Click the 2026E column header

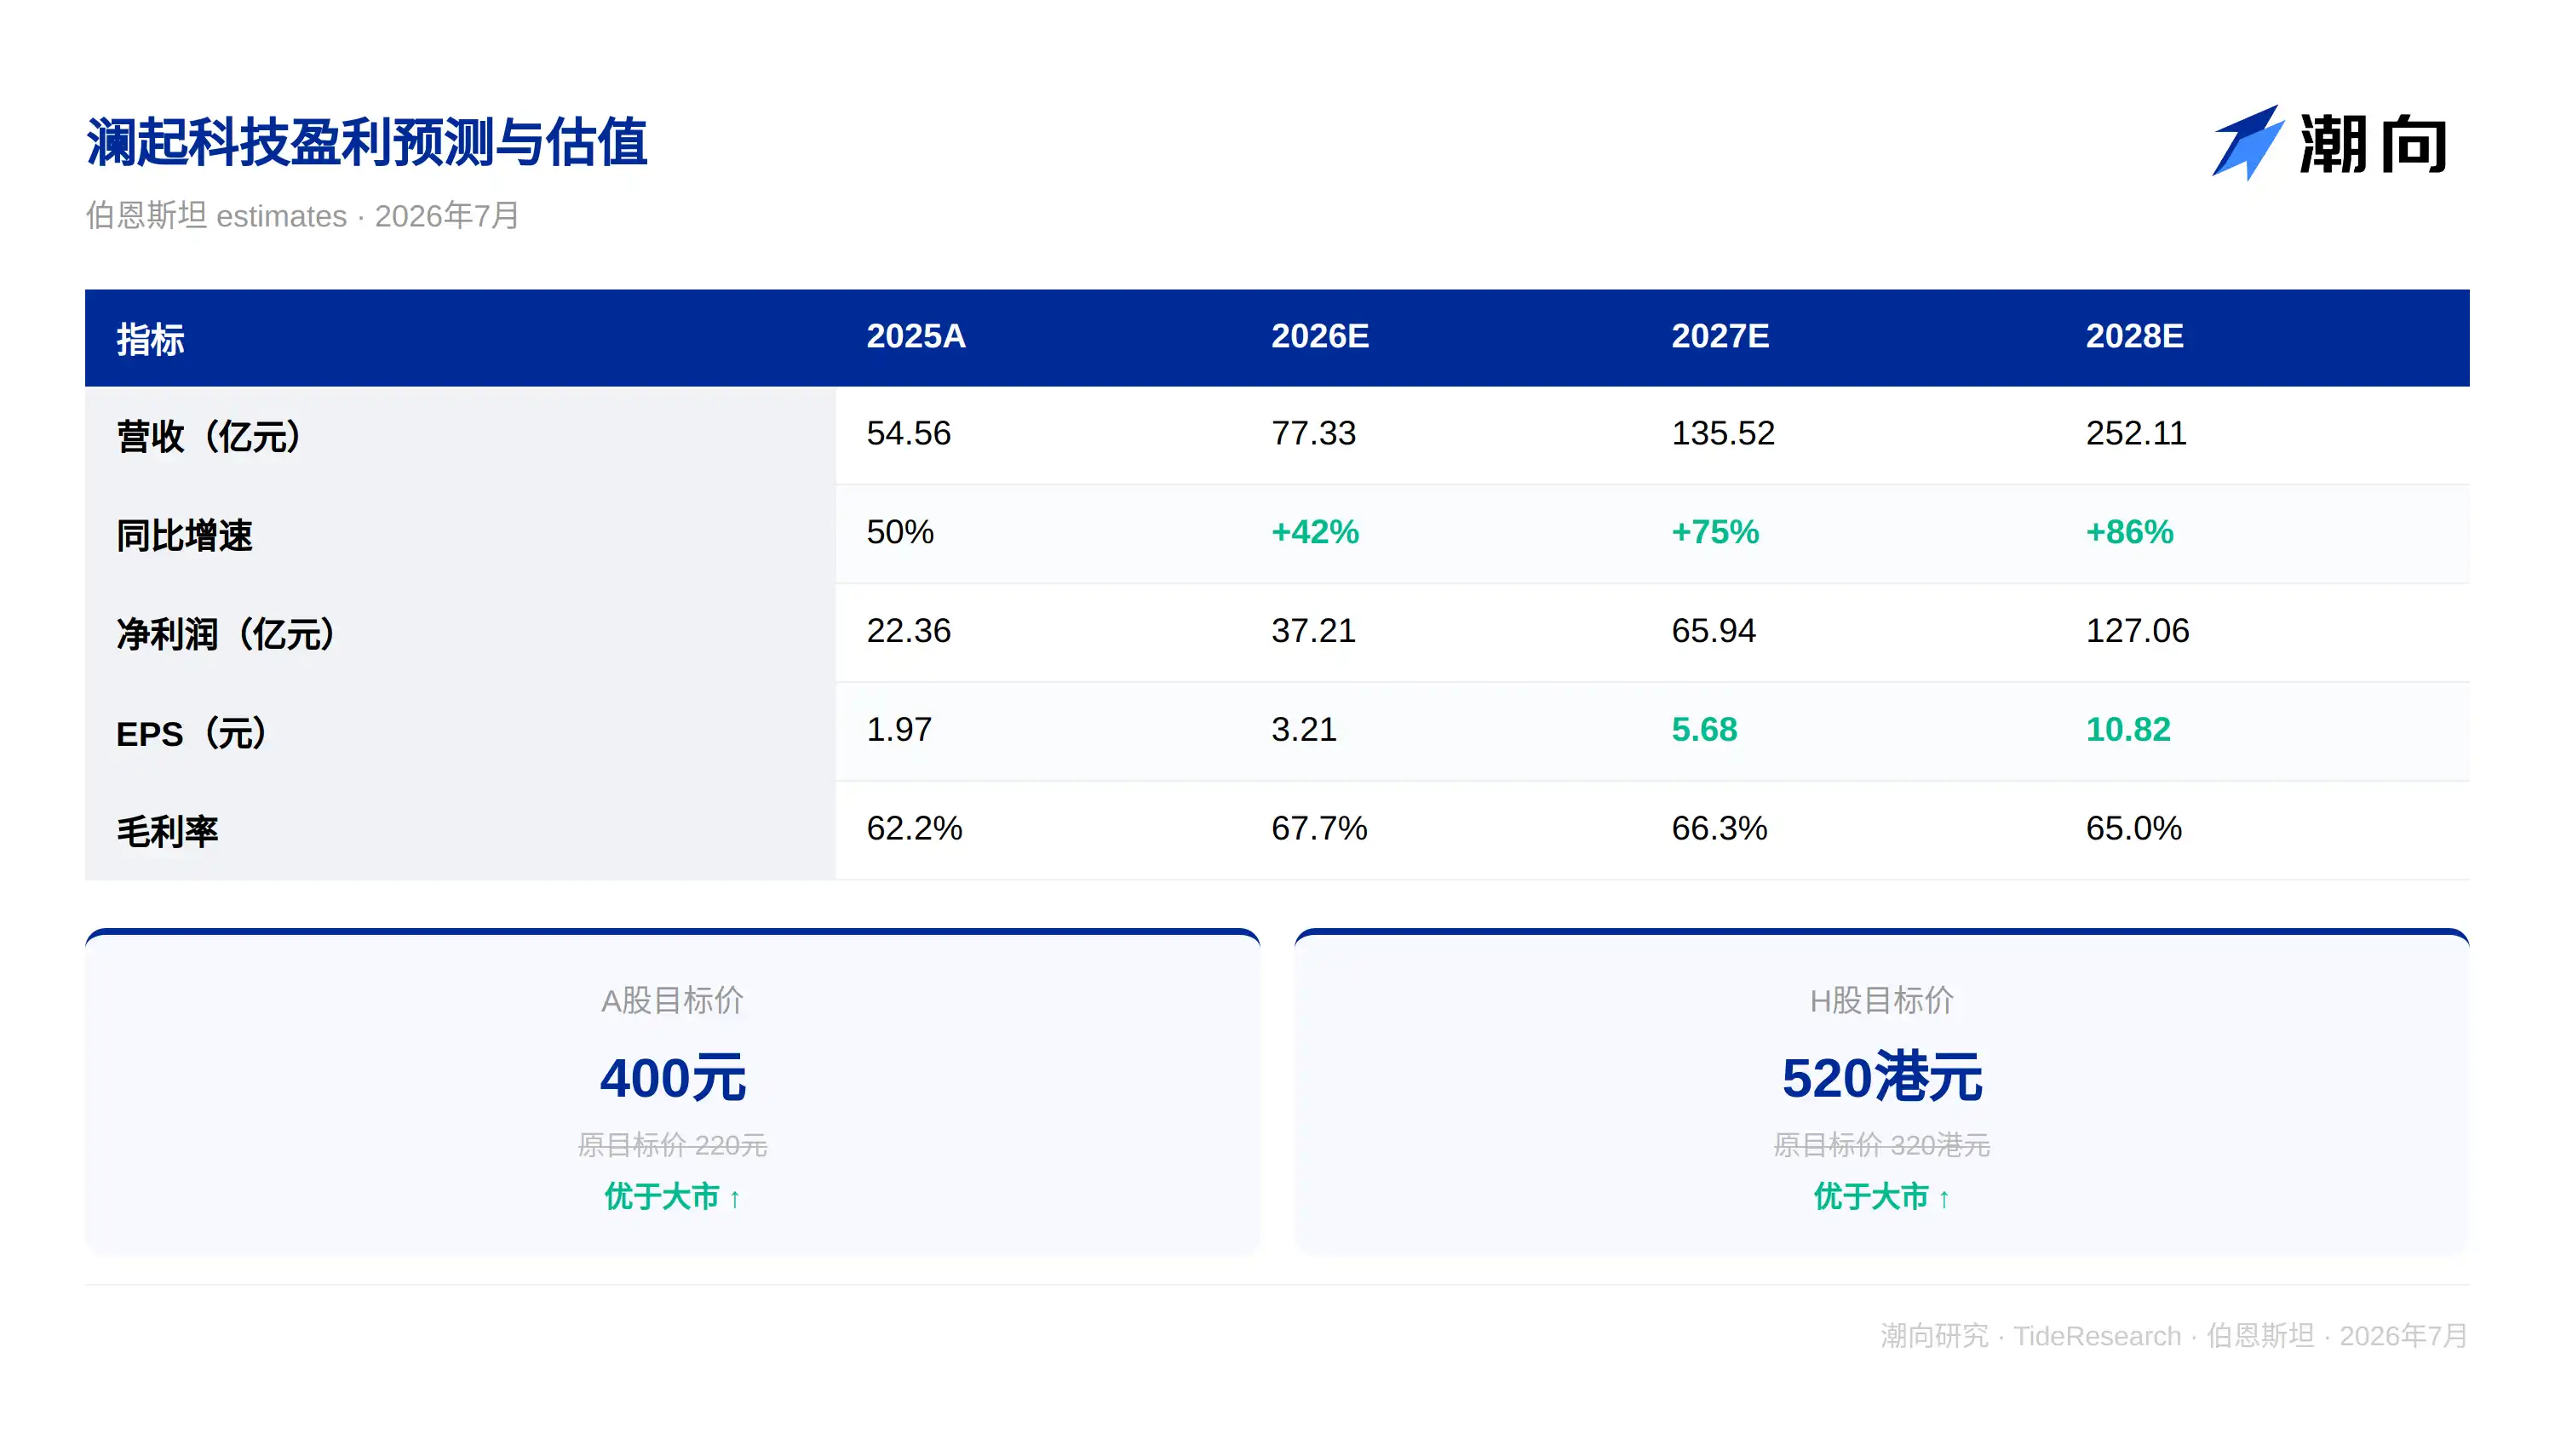pyautogui.click(x=1320, y=336)
